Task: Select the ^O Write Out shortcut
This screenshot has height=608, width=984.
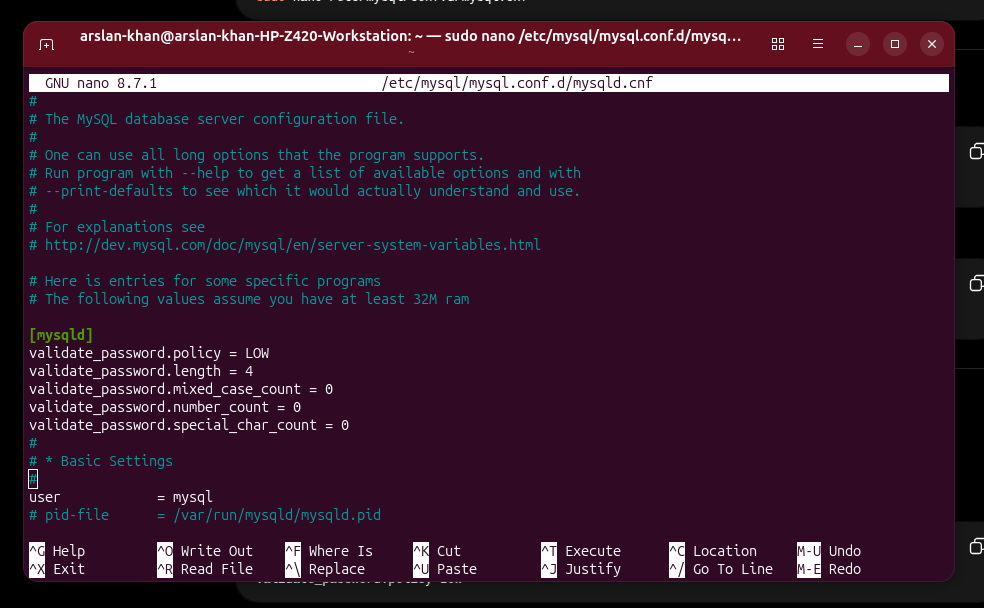Action: point(205,551)
